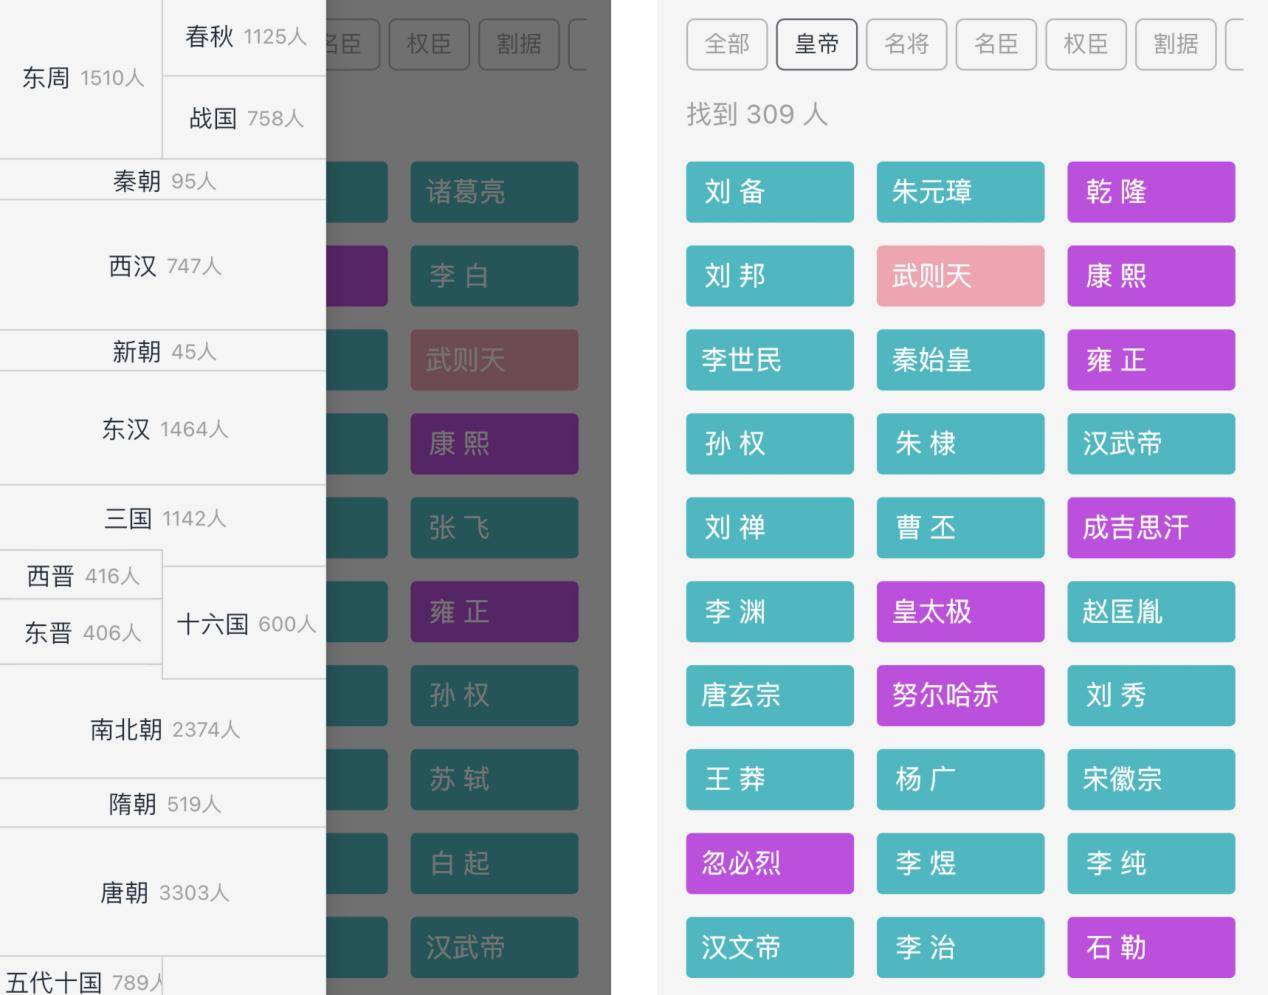The width and height of the screenshot is (1268, 995).
Task: Choose 战国 period from the sidebar
Action: [245, 118]
